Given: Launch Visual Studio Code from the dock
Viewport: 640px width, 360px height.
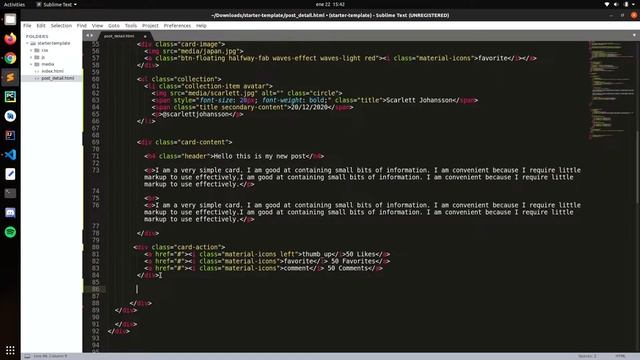Looking at the screenshot, I should pyautogui.click(x=10, y=155).
